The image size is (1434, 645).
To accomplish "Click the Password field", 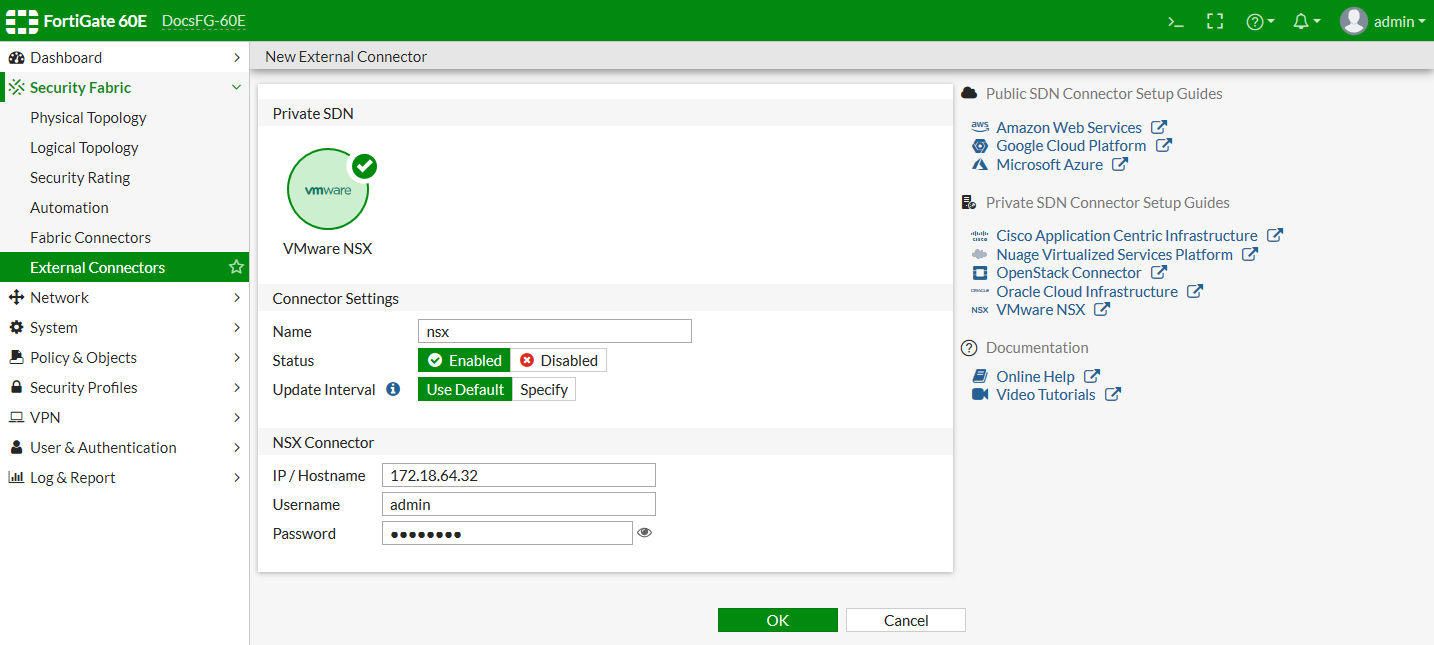I will click(x=507, y=533).
